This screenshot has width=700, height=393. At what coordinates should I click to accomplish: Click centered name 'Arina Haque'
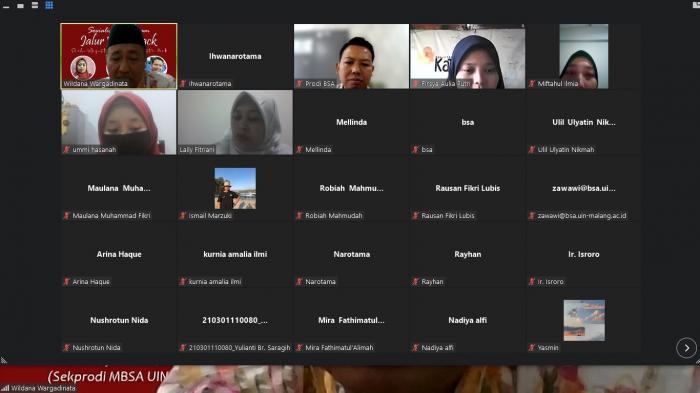(x=119, y=255)
